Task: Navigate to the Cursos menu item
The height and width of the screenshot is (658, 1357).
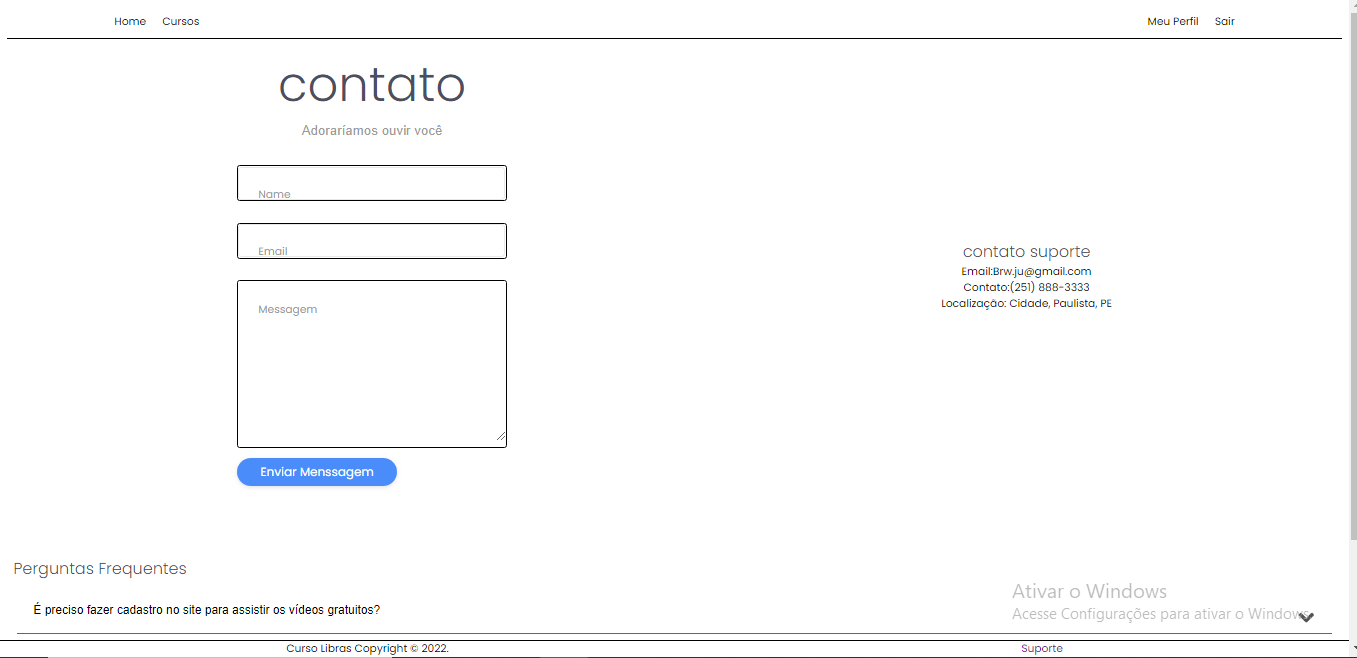Action: (181, 20)
